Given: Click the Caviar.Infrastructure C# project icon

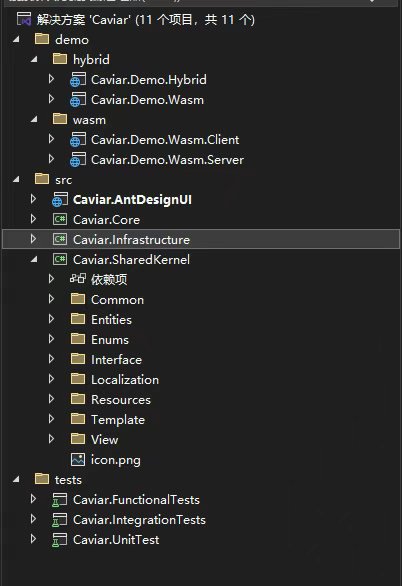Looking at the screenshot, I should [x=60, y=239].
